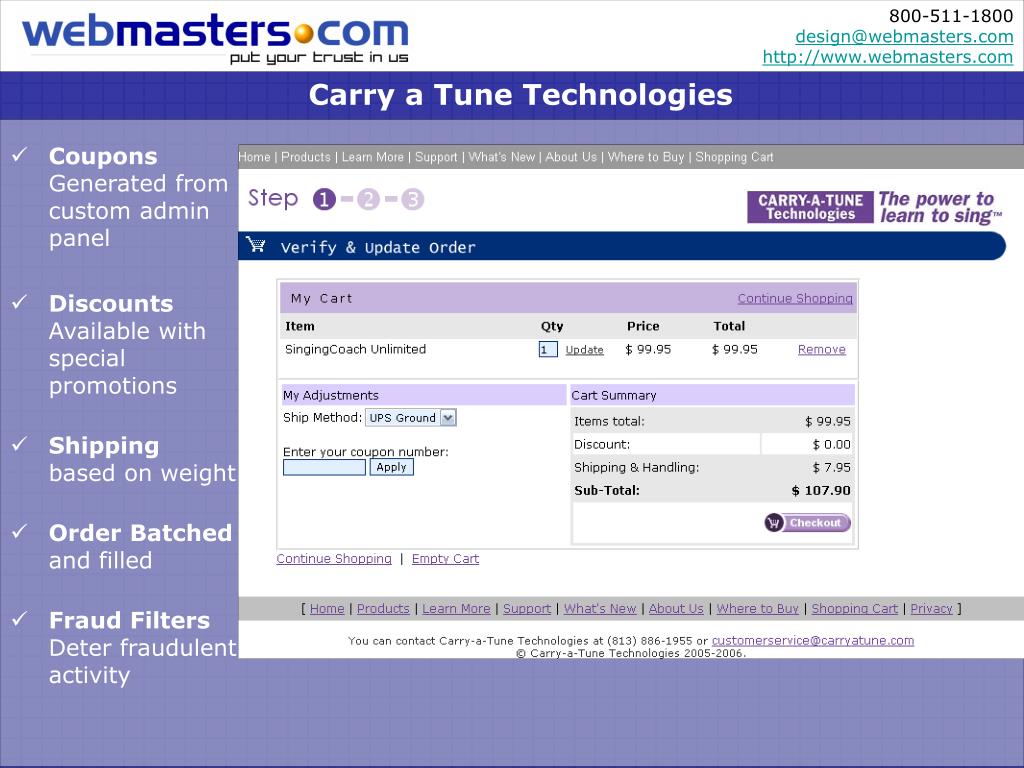Viewport: 1024px width, 768px height.
Task: Click the Order Batched heading
Action: [140, 533]
